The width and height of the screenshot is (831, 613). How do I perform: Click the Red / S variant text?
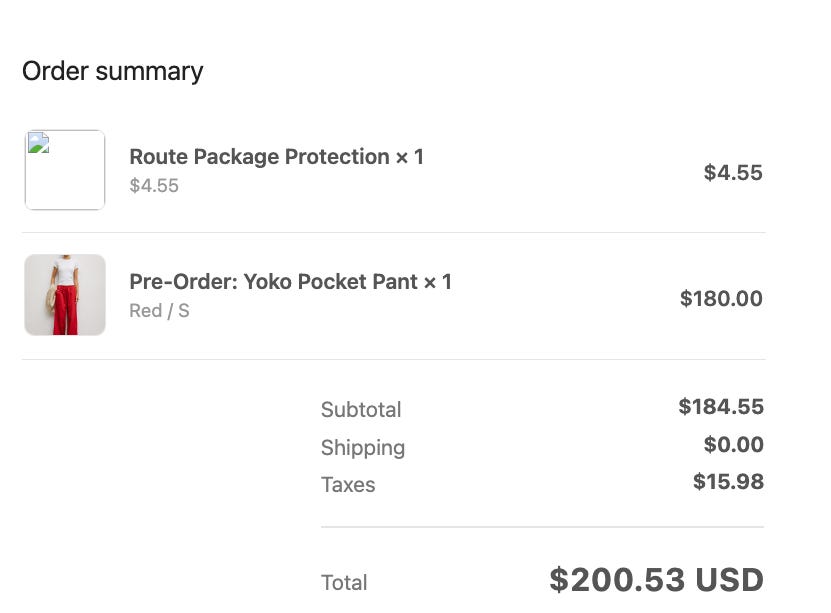tap(159, 311)
